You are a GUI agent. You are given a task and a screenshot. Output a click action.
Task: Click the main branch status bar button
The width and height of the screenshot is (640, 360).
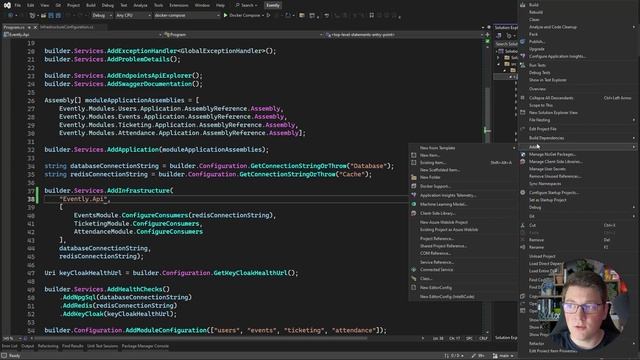[503, 356]
